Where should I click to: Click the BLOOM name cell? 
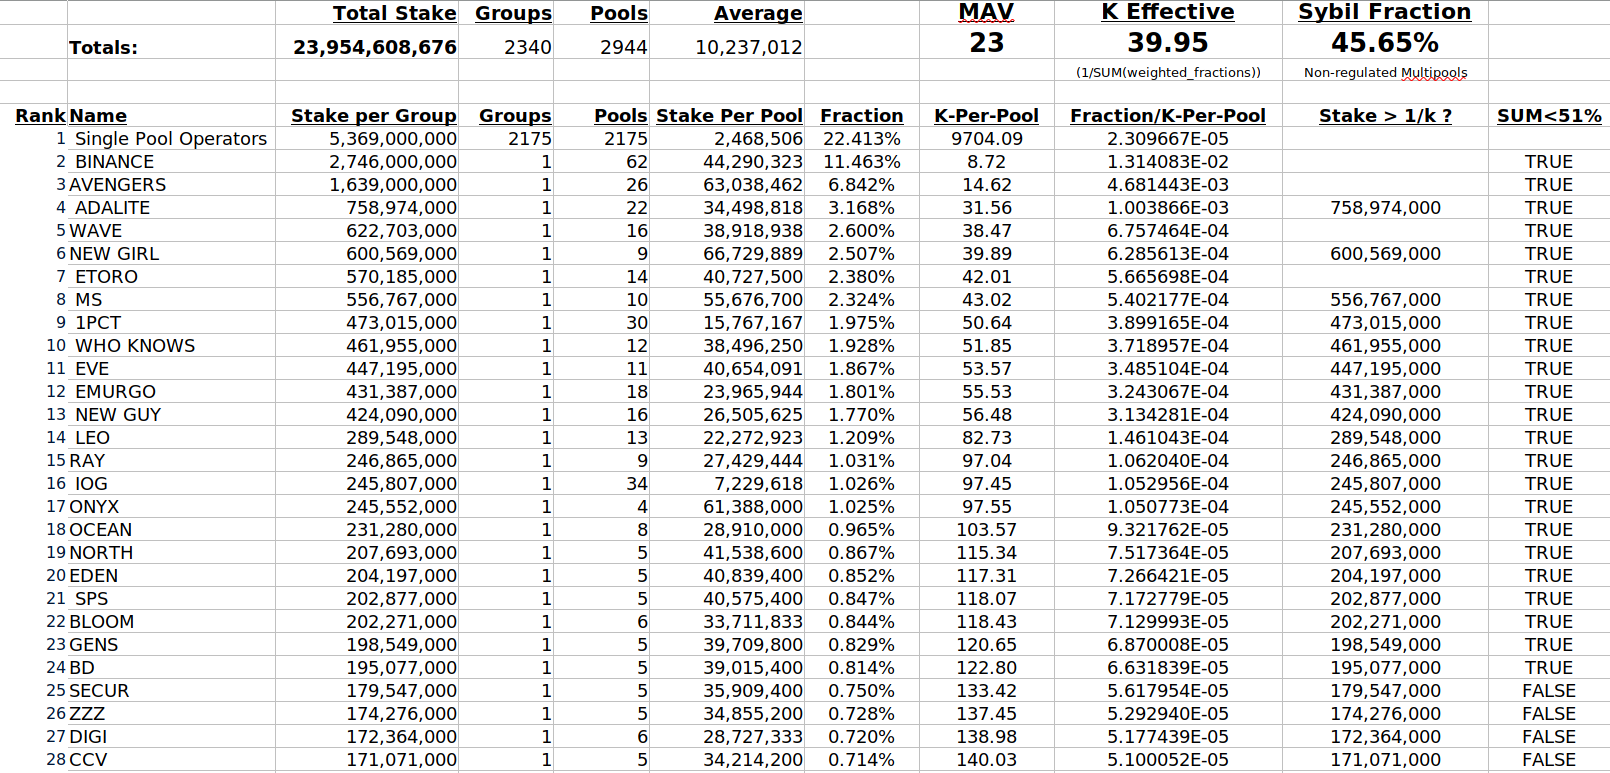tap(102, 622)
